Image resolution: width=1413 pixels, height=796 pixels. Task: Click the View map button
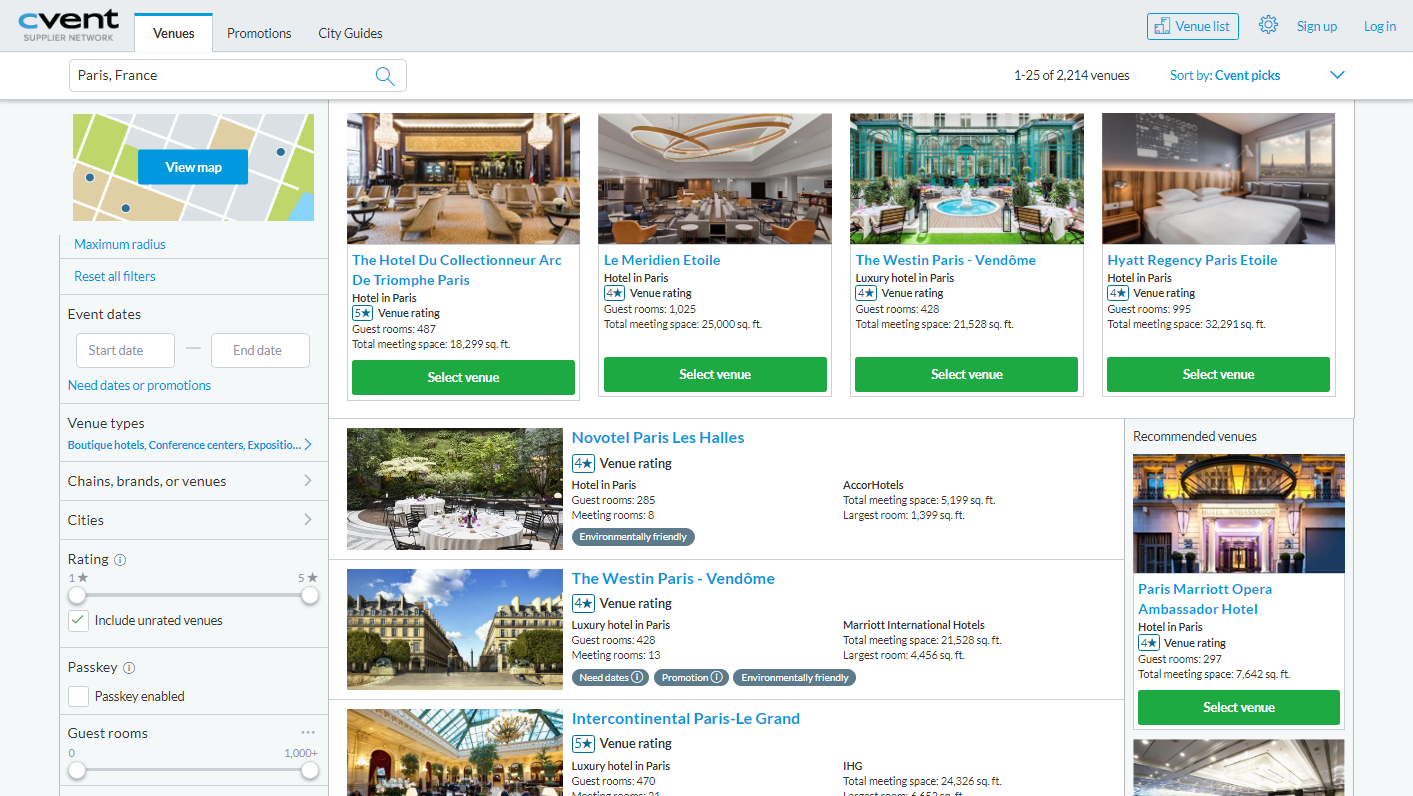193,167
